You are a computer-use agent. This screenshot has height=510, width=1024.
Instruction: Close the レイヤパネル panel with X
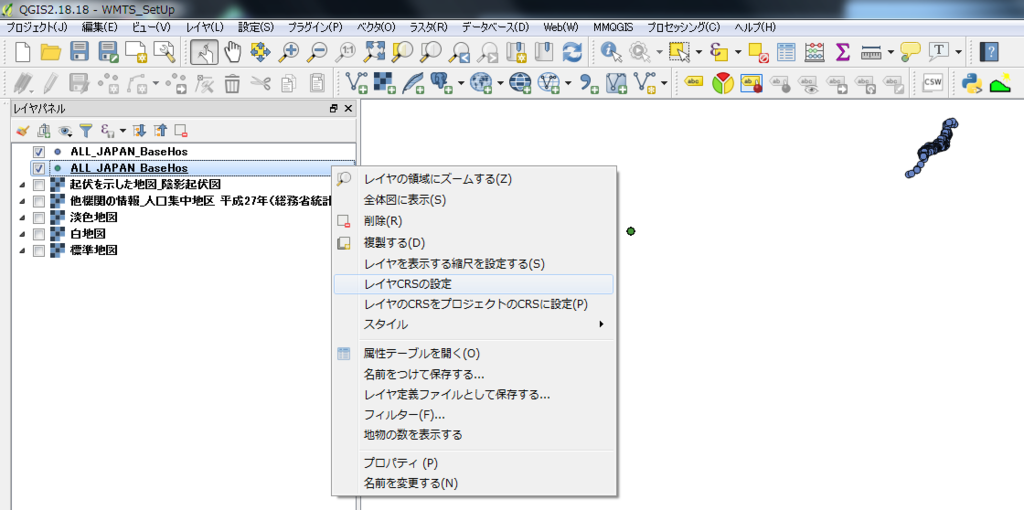click(347, 109)
